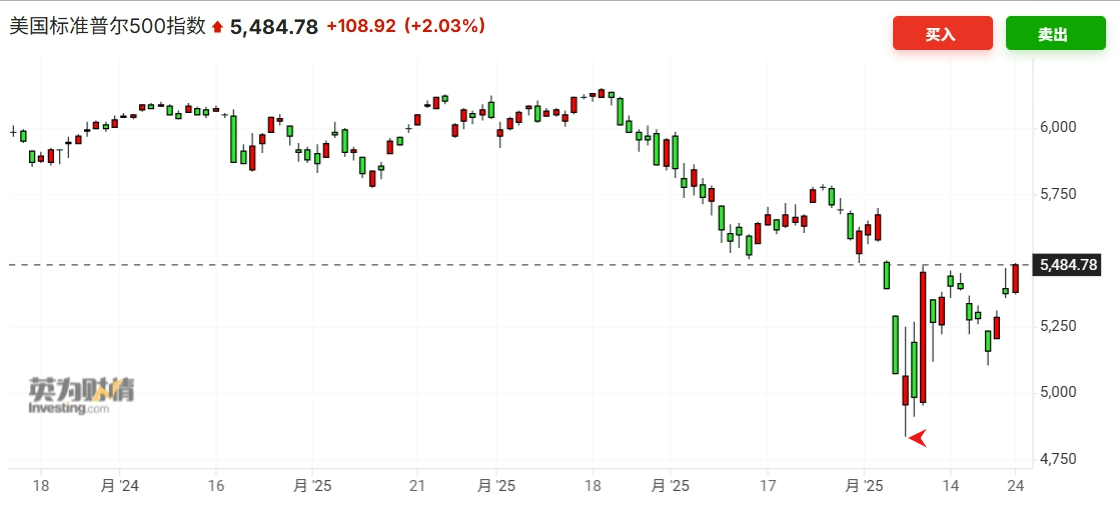Click the Investing.com watermark logo
This screenshot has height=526, width=1120.
click(x=81, y=396)
